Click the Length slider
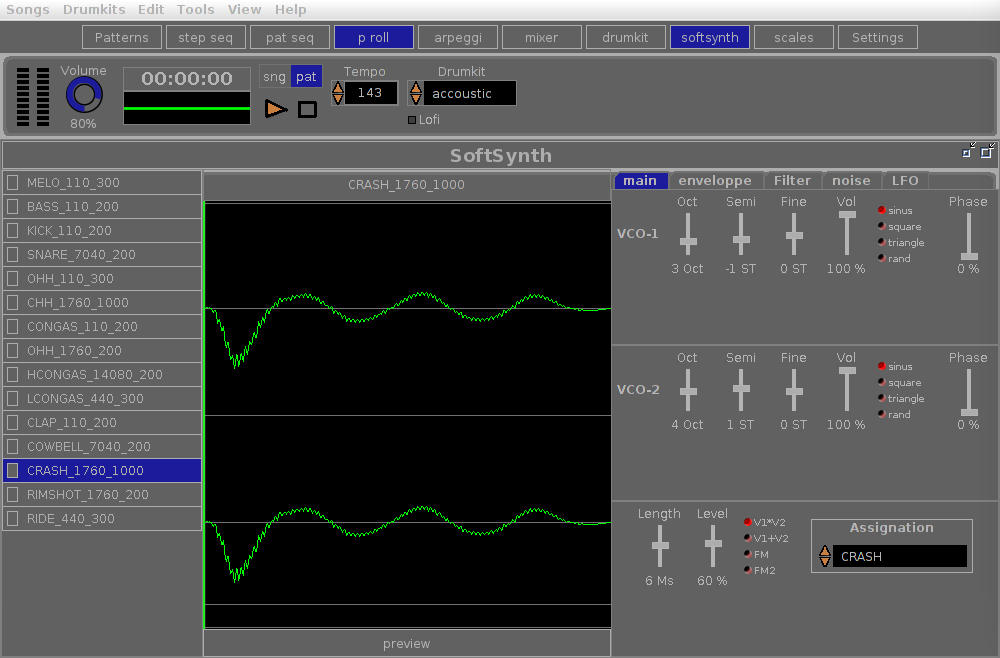1000x658 pixels. point(660,546)
